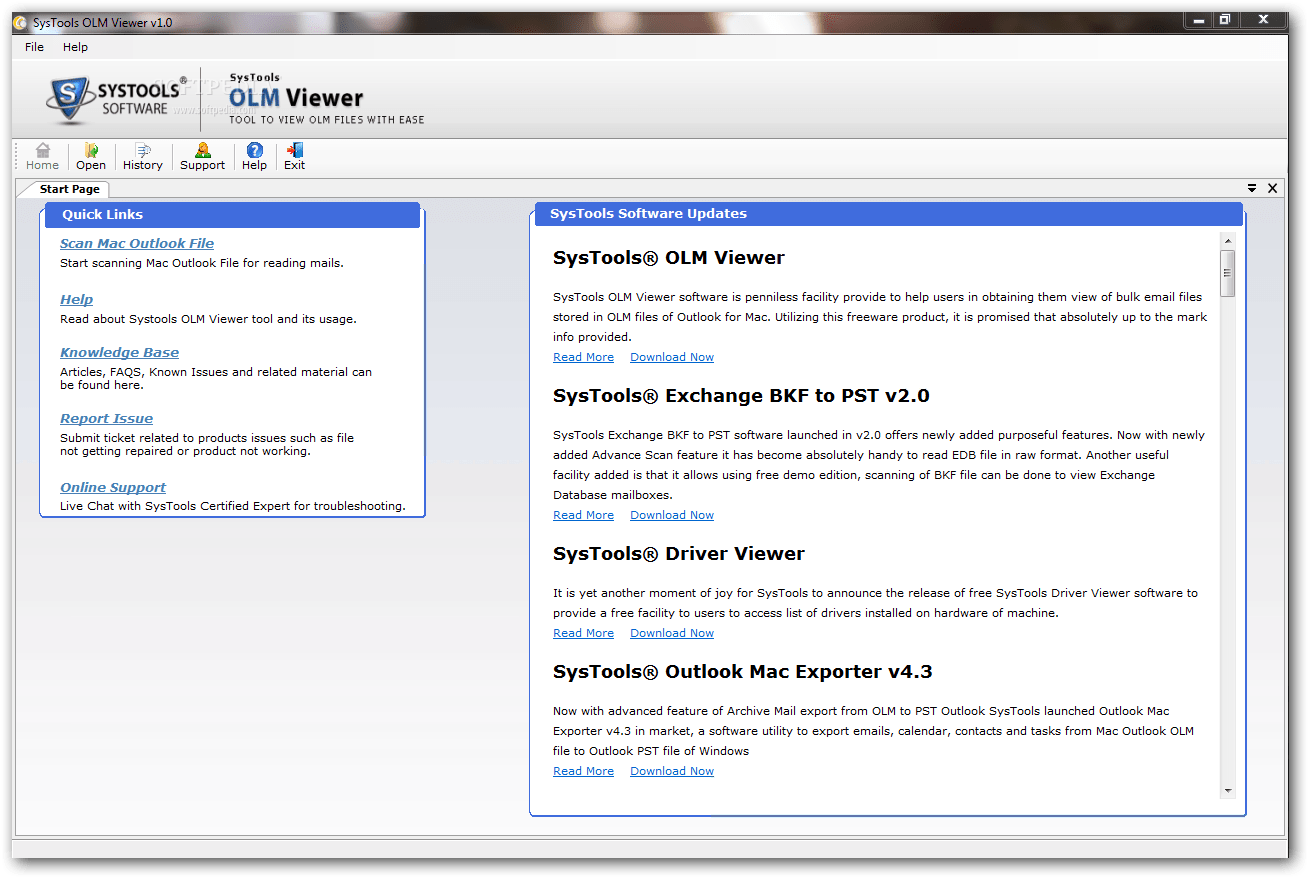Click Download Now under SysTools OLM Viewer

tap(671, 357)
